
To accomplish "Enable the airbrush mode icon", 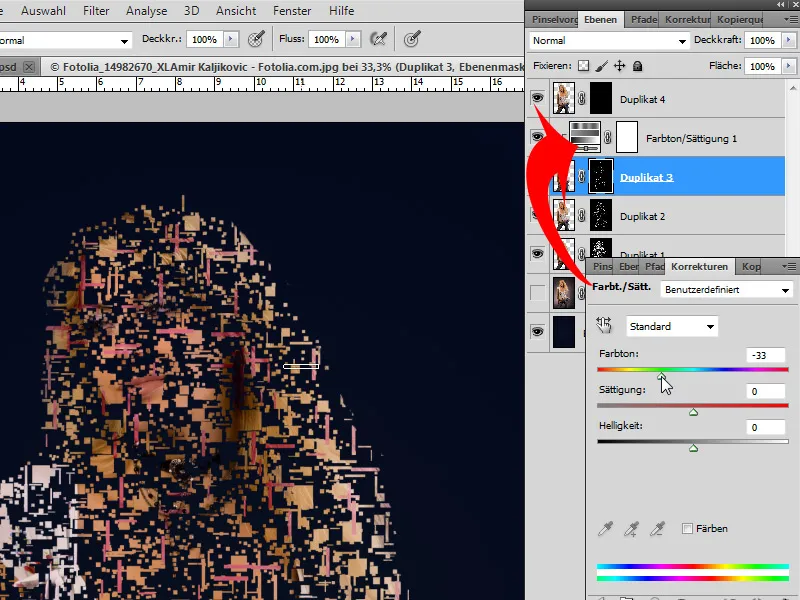I will point(378,39).
